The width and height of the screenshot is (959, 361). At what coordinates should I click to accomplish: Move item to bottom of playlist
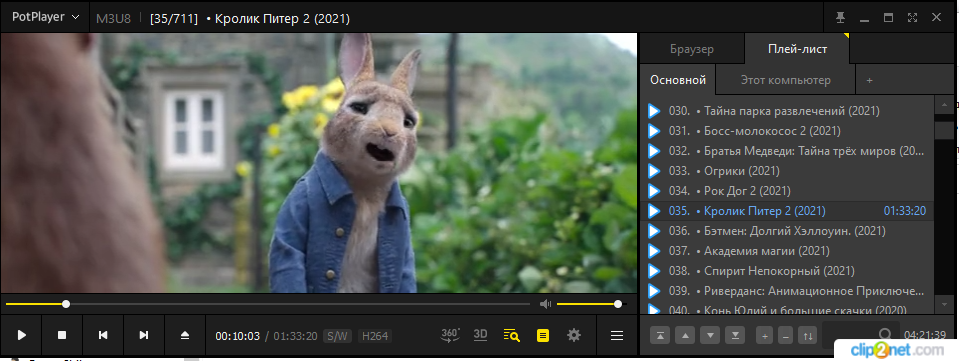[735, 335]
